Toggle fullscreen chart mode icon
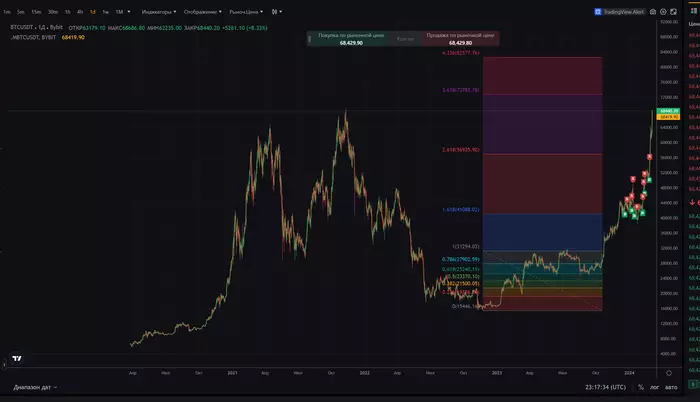 673,12
